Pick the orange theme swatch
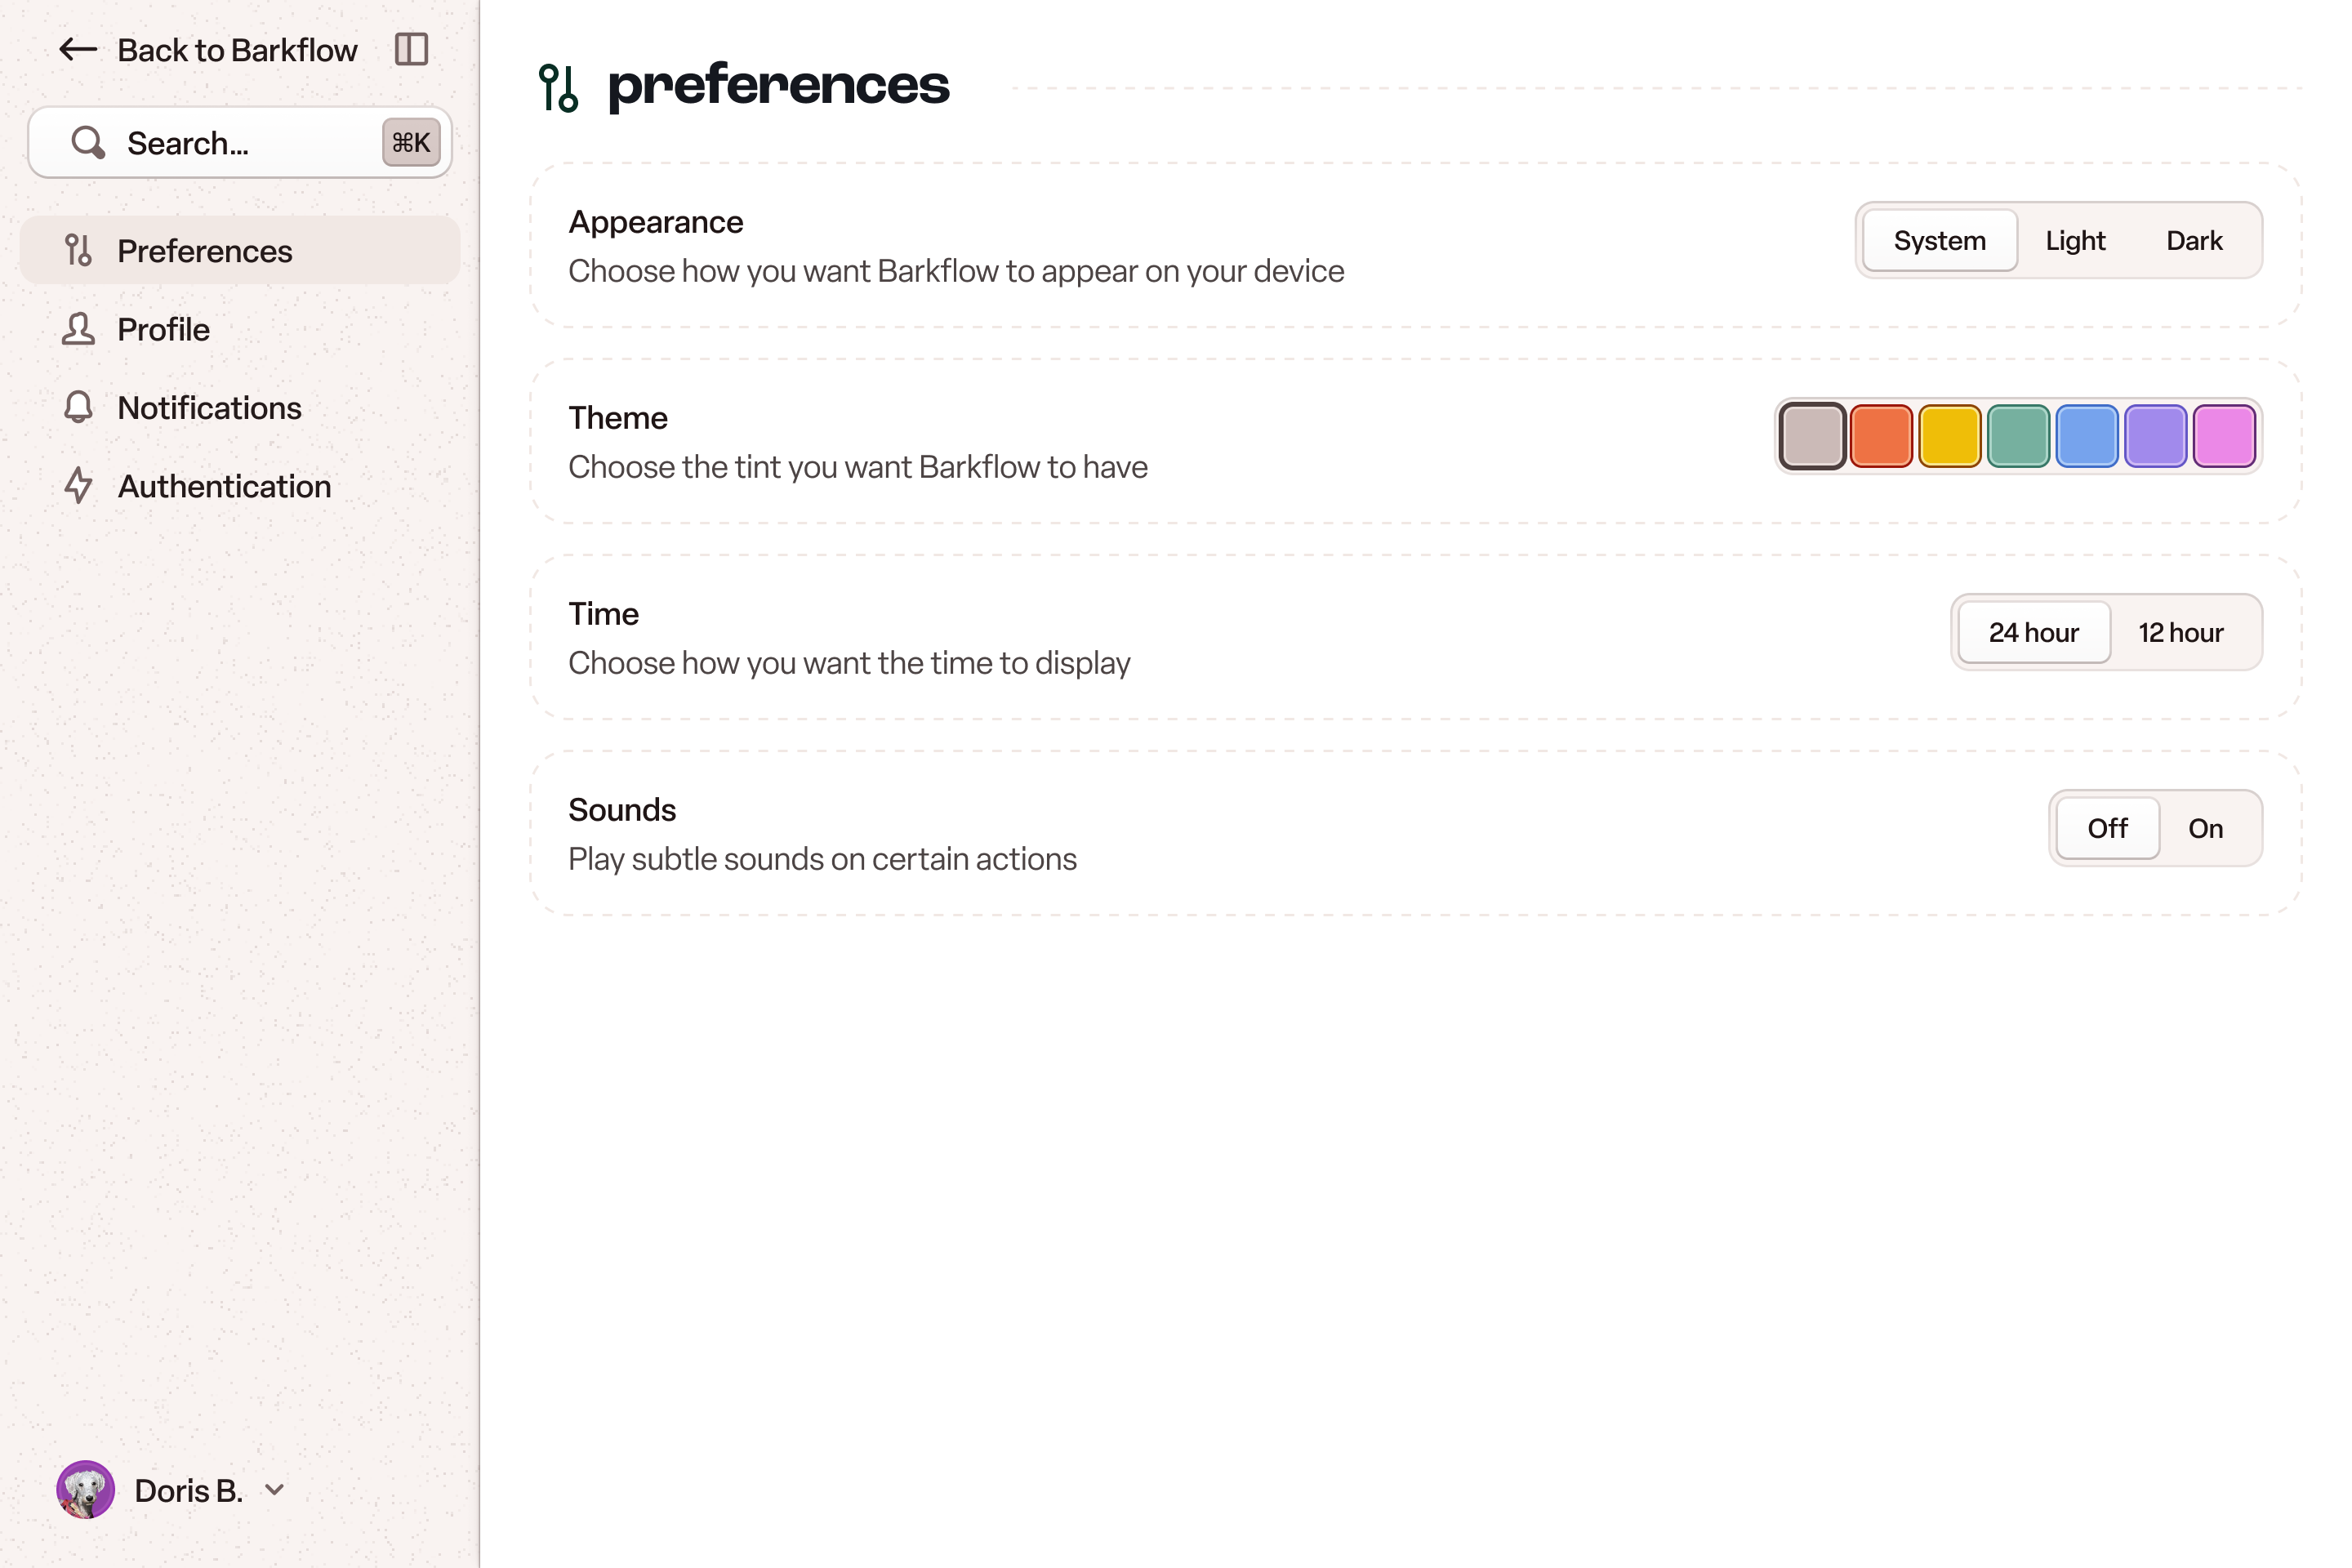 point(1881,436)
